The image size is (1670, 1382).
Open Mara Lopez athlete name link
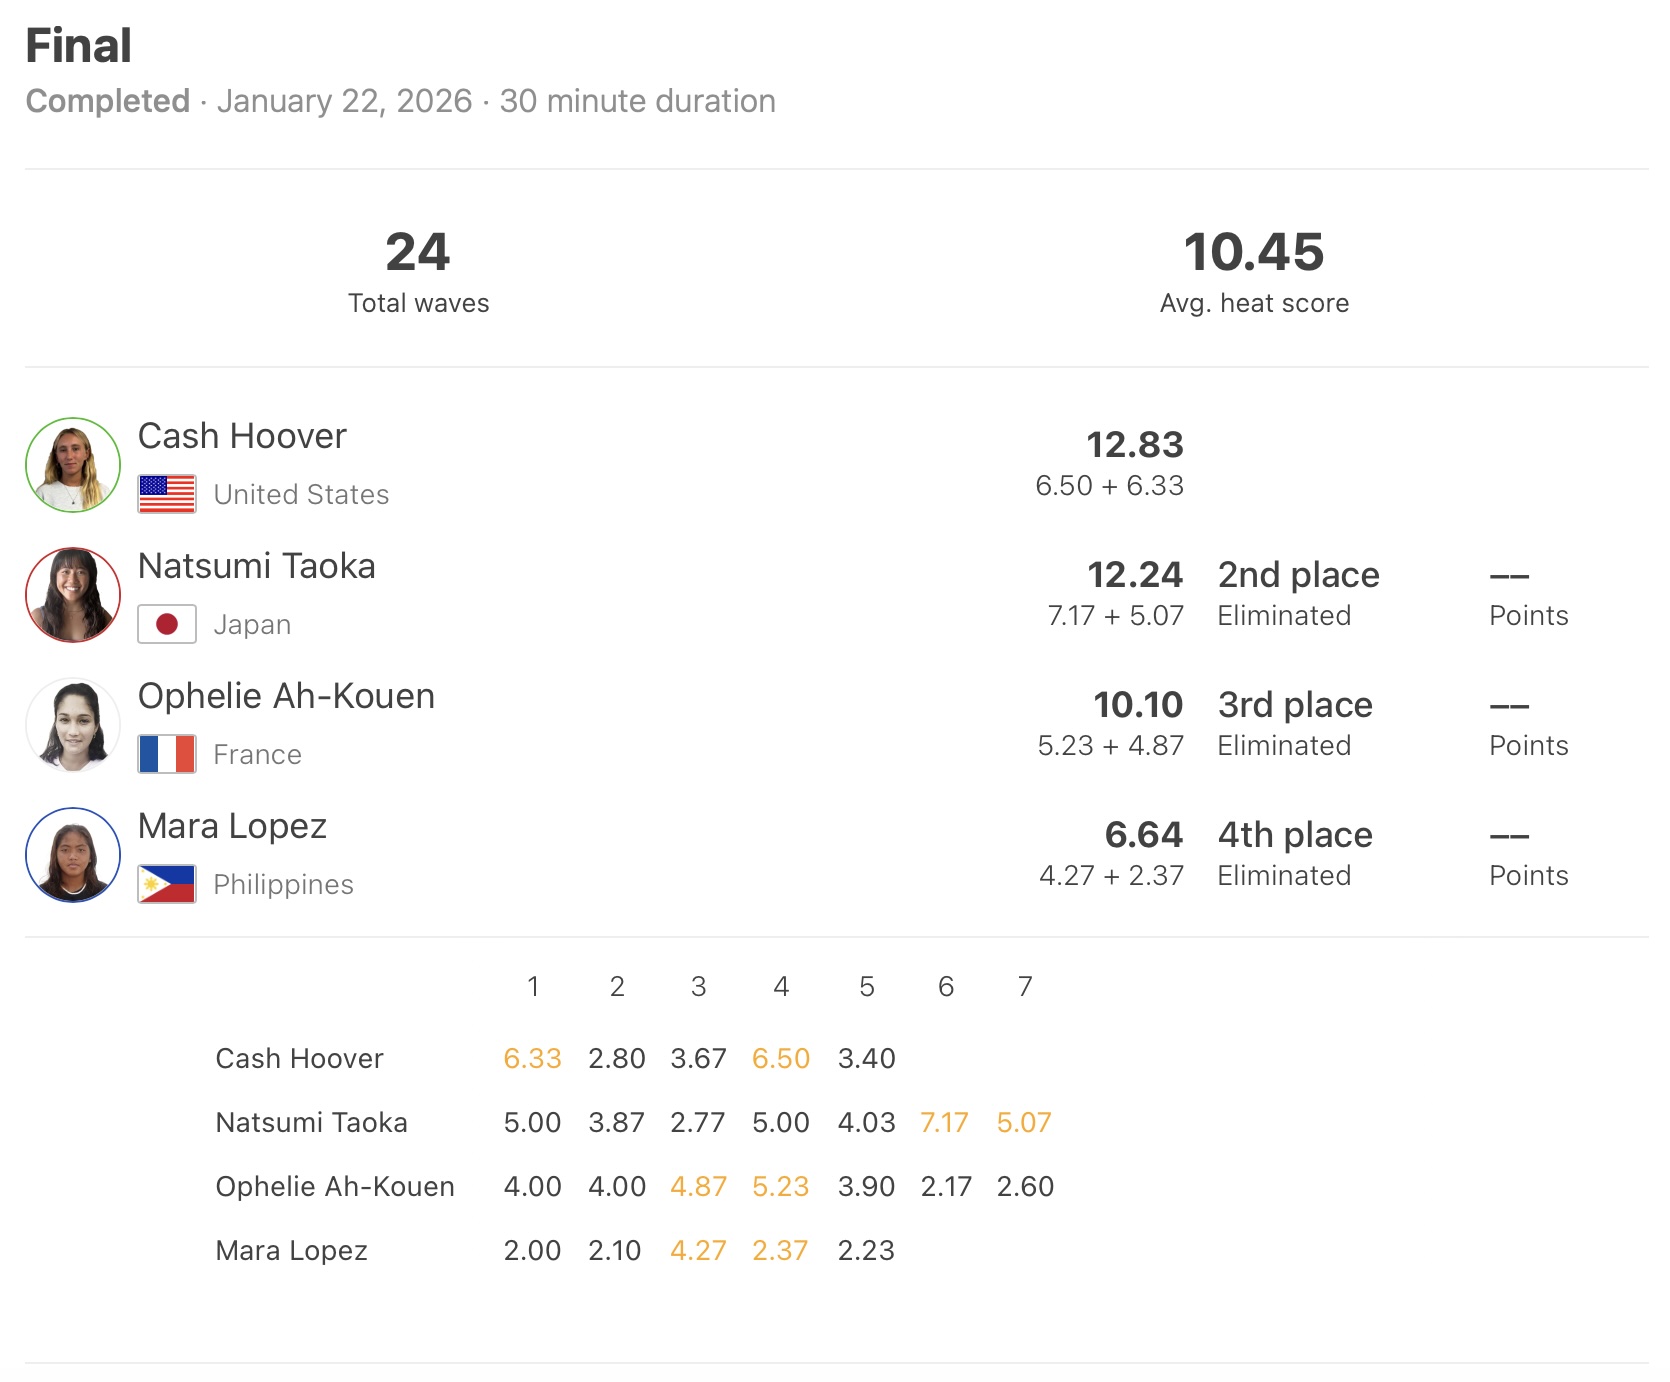[232, 826]
